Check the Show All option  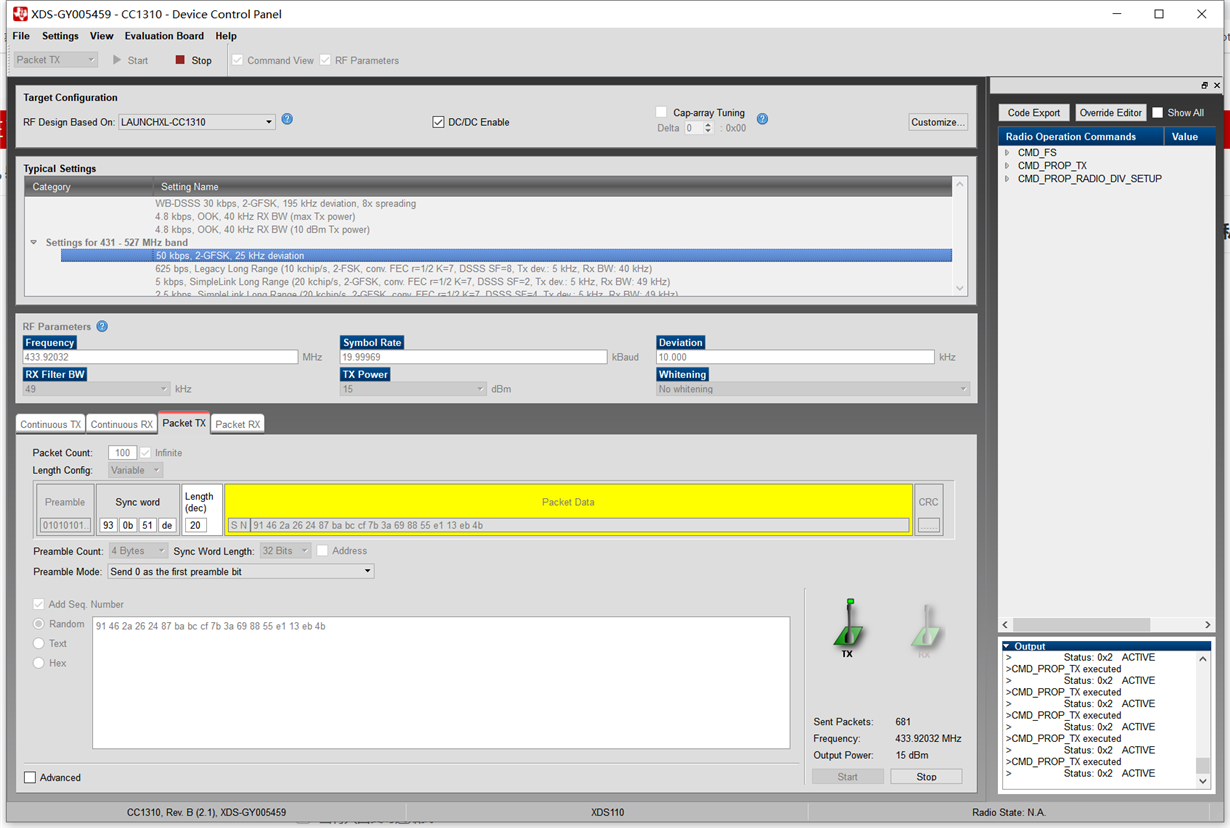point(1157,113)
